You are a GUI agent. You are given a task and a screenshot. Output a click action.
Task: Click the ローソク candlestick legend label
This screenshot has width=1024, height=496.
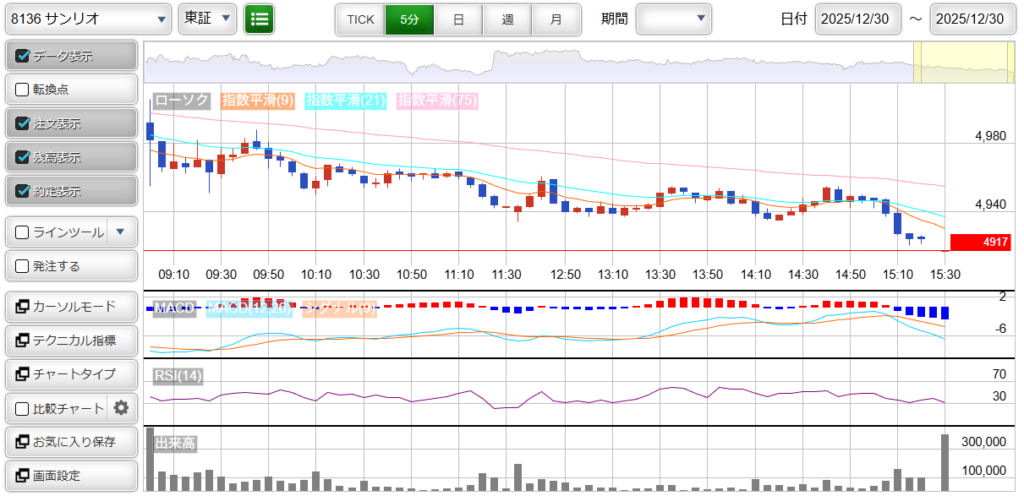(x=180, y=100)
